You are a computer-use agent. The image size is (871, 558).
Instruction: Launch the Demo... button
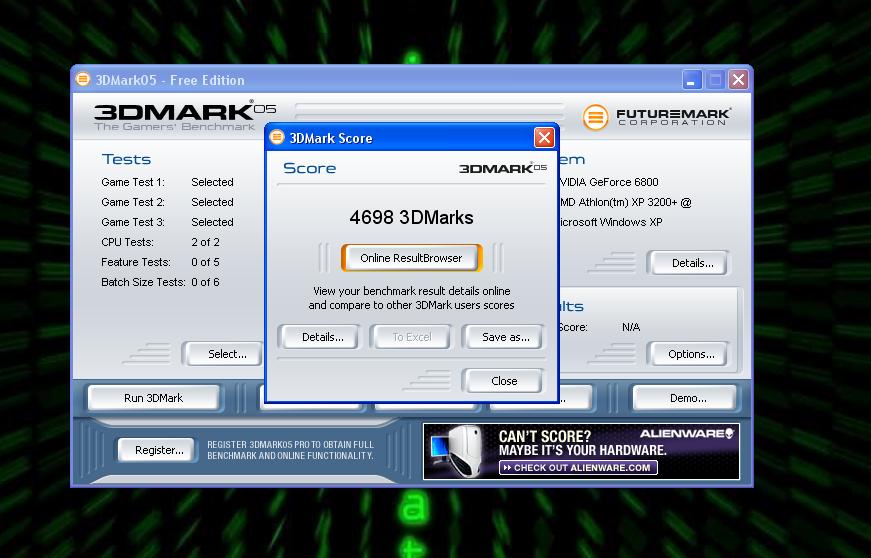click(x=684, y=398)
